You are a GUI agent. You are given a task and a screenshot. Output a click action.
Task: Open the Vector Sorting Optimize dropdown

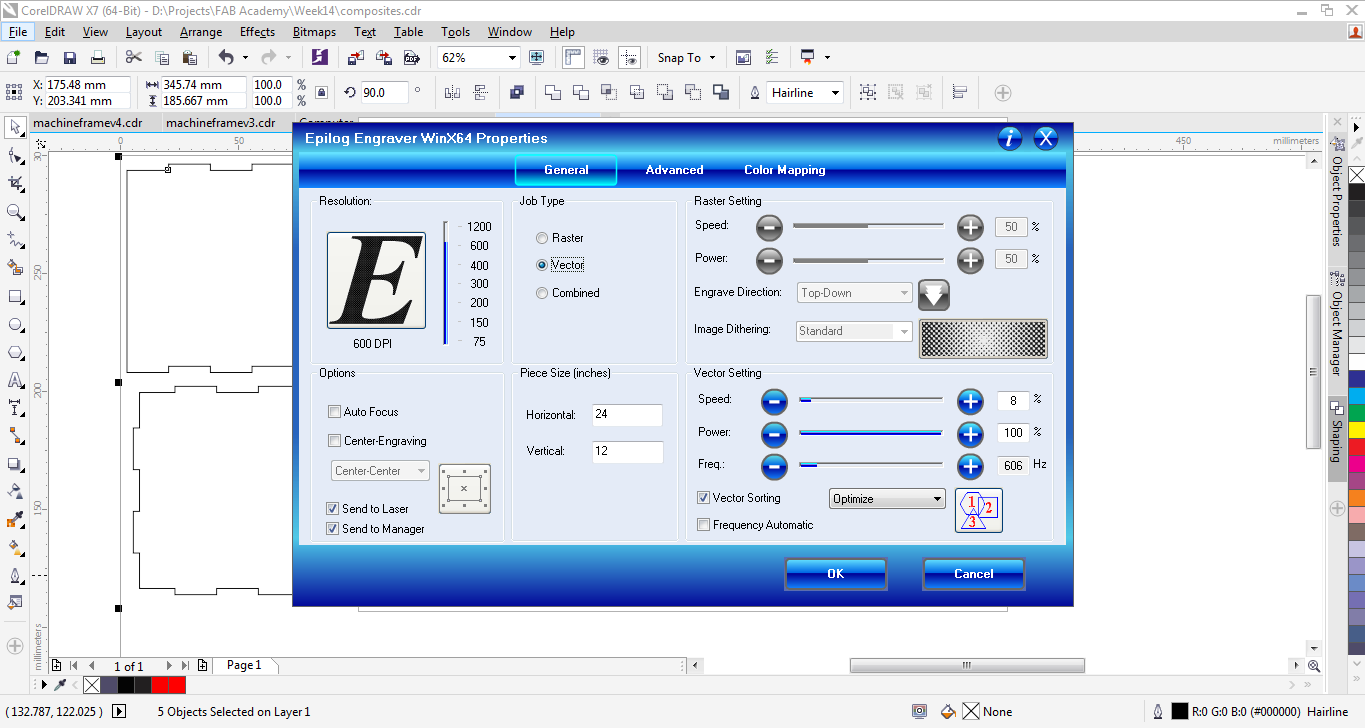887,499
